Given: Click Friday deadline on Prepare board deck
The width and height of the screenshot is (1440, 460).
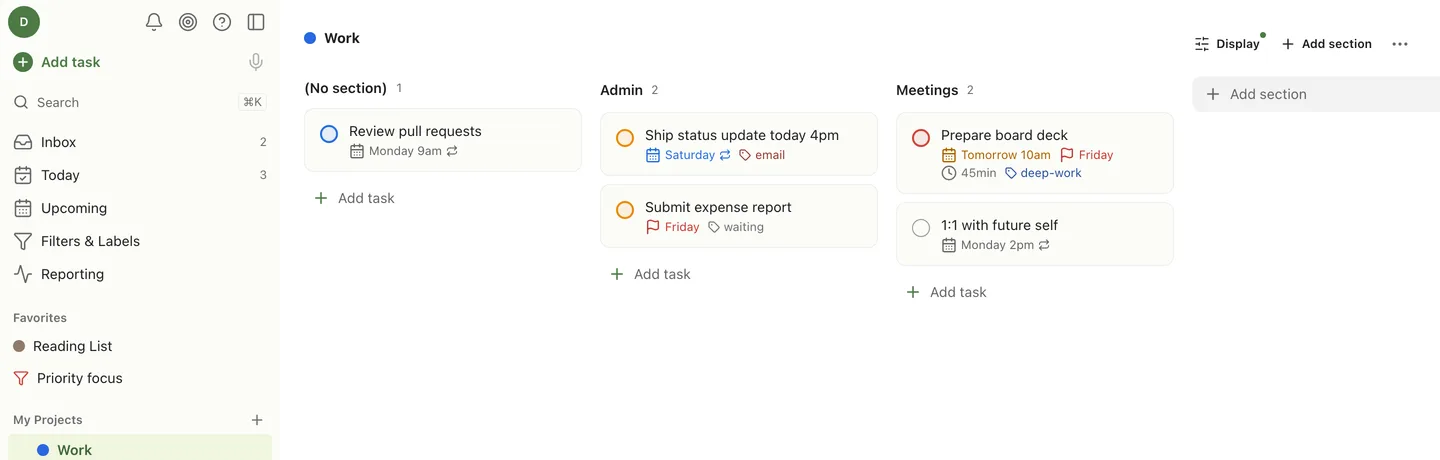Looking at the screenshot, I should click(1087, 155).
